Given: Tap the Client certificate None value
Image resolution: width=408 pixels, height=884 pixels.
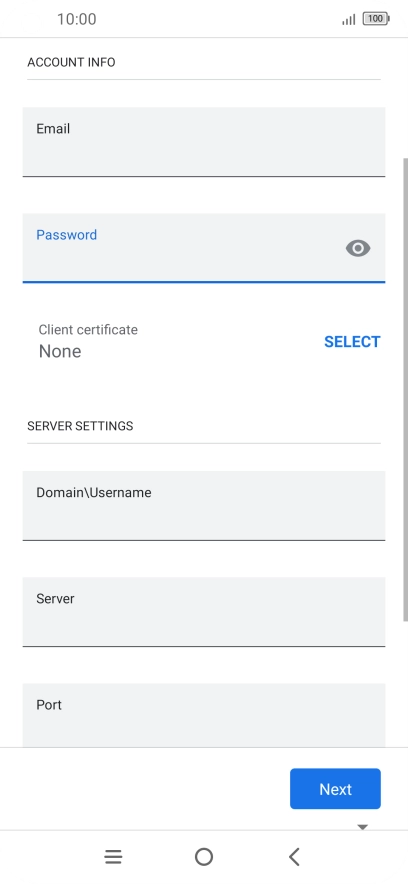Looking at the screenshot, I should pos(60,351).
